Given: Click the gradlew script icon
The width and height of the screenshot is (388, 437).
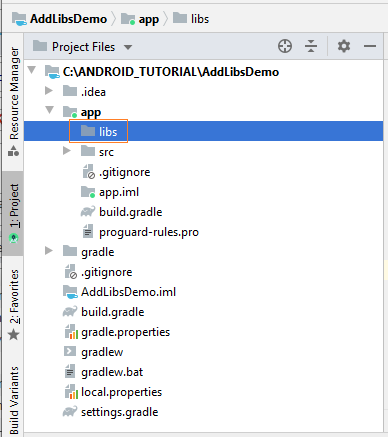Looking at the screenshot, I should [x=70, y=352].
